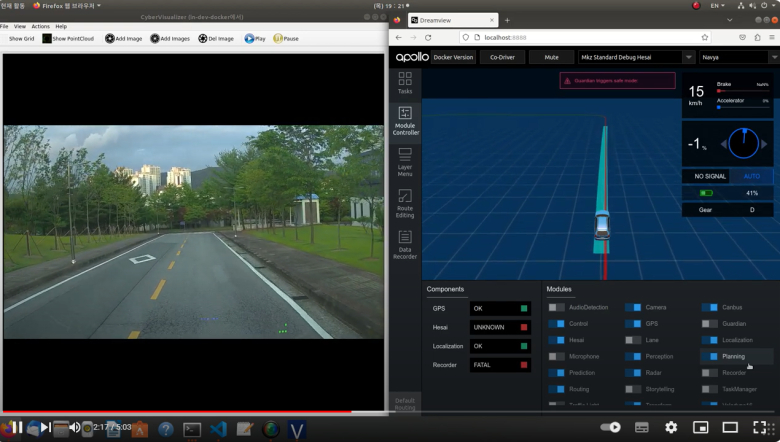Open the Actions menu in CyberVisualizer
Image resolution: width=780 pixels, height=442 pixels.
point(41,26)
